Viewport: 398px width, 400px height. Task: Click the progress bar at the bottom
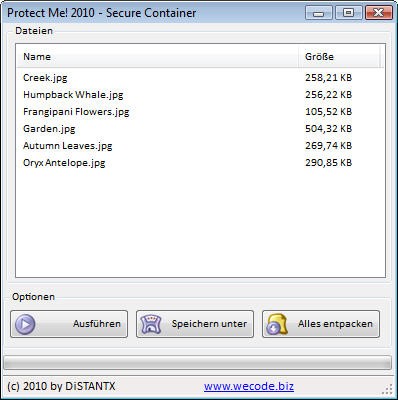pyautogui.click(x=197, y=362)
